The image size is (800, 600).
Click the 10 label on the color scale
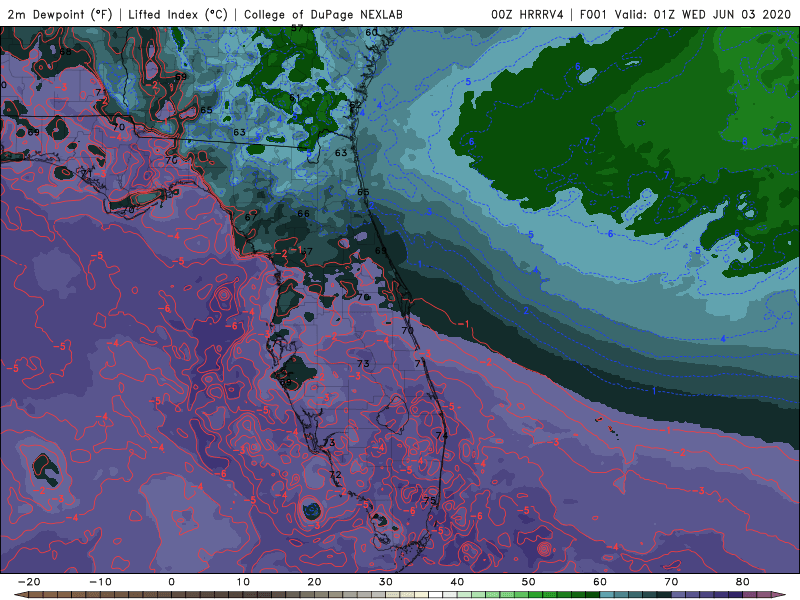(x=243, y=582)
